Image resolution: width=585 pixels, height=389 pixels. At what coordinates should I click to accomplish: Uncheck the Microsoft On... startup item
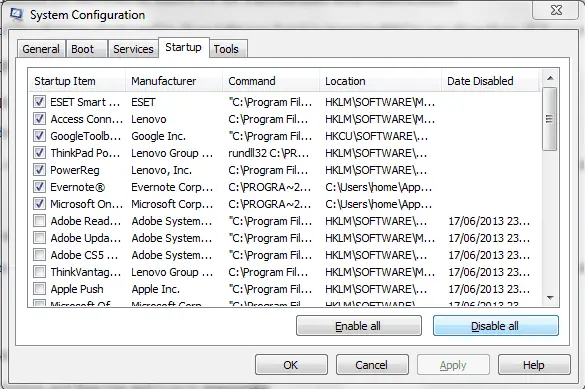pos(39,204)
